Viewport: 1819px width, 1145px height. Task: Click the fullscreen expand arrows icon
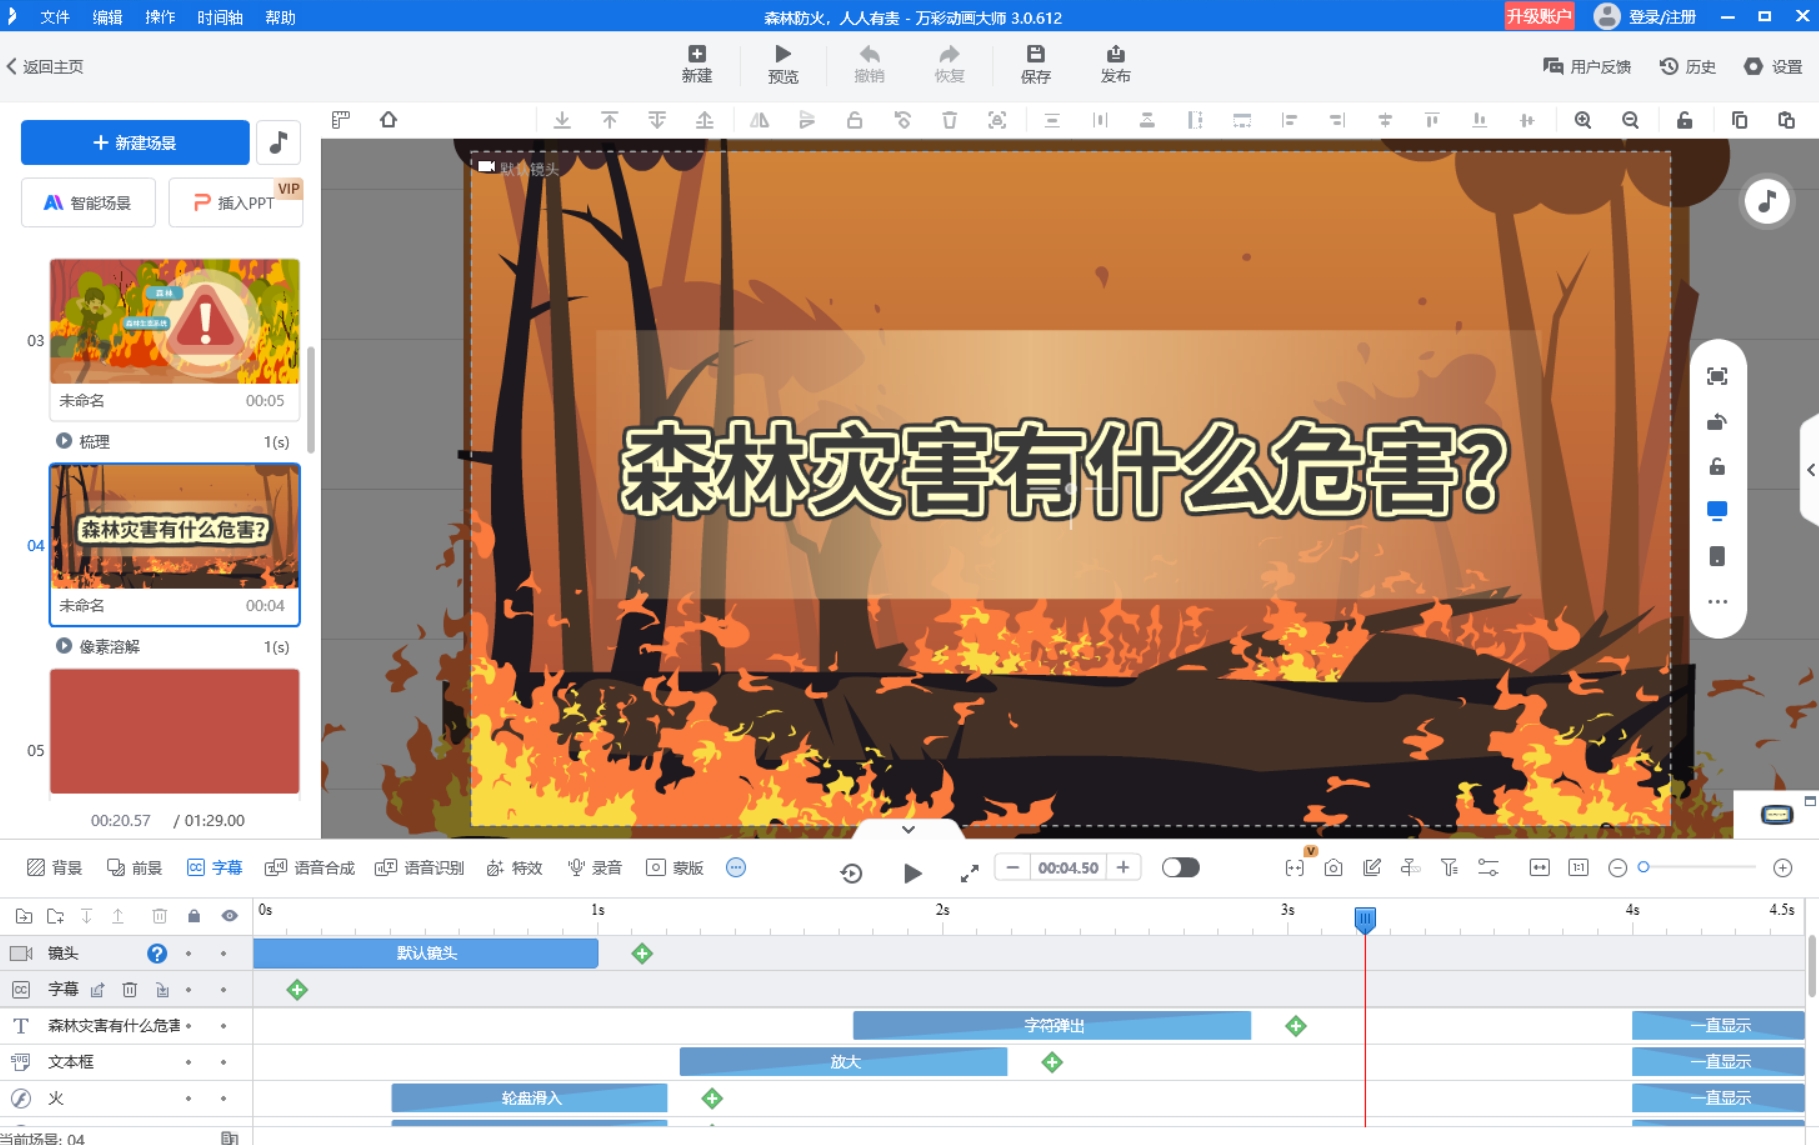click(969, 873)
